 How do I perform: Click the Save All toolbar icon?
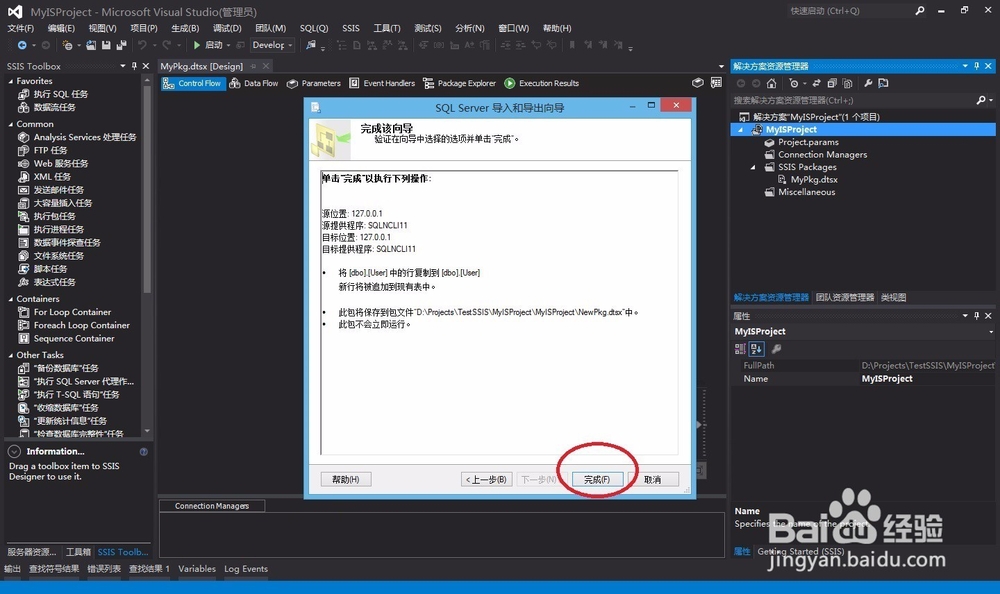121,45
